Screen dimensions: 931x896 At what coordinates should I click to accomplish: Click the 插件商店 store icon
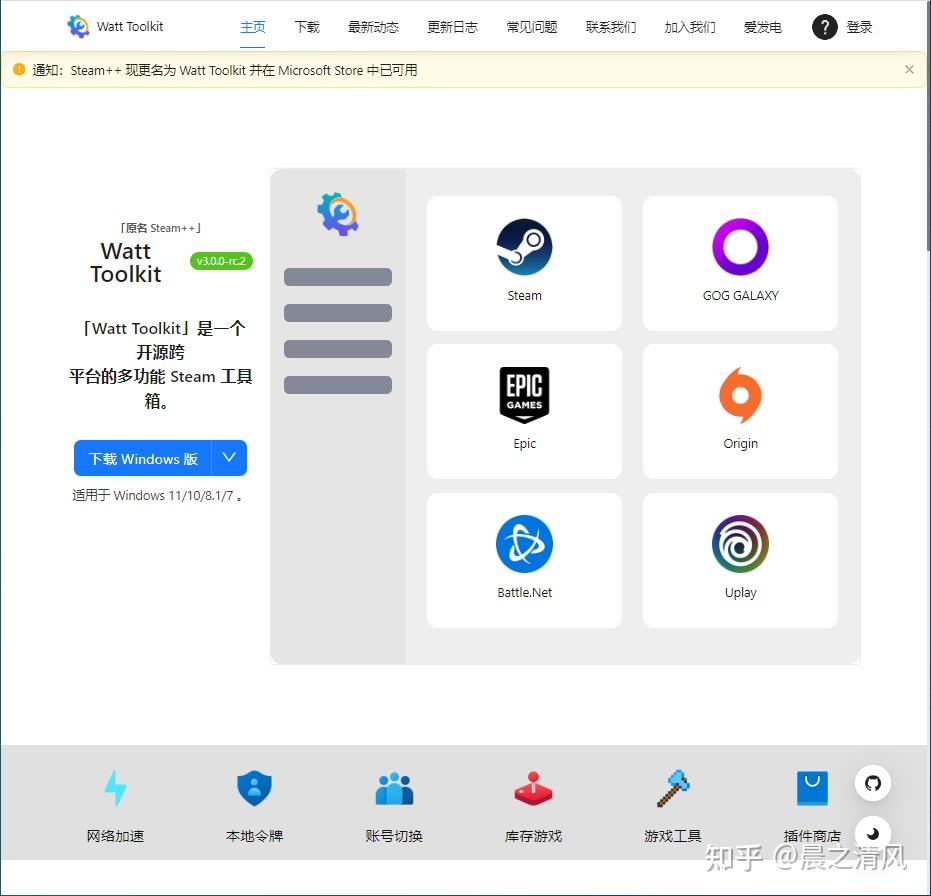(x=812, y=789)
